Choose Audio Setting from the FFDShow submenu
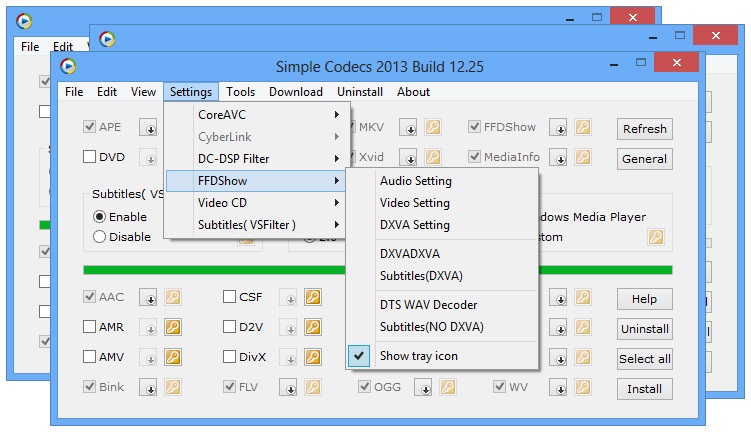The image size is (751, 432). point(415,181)
